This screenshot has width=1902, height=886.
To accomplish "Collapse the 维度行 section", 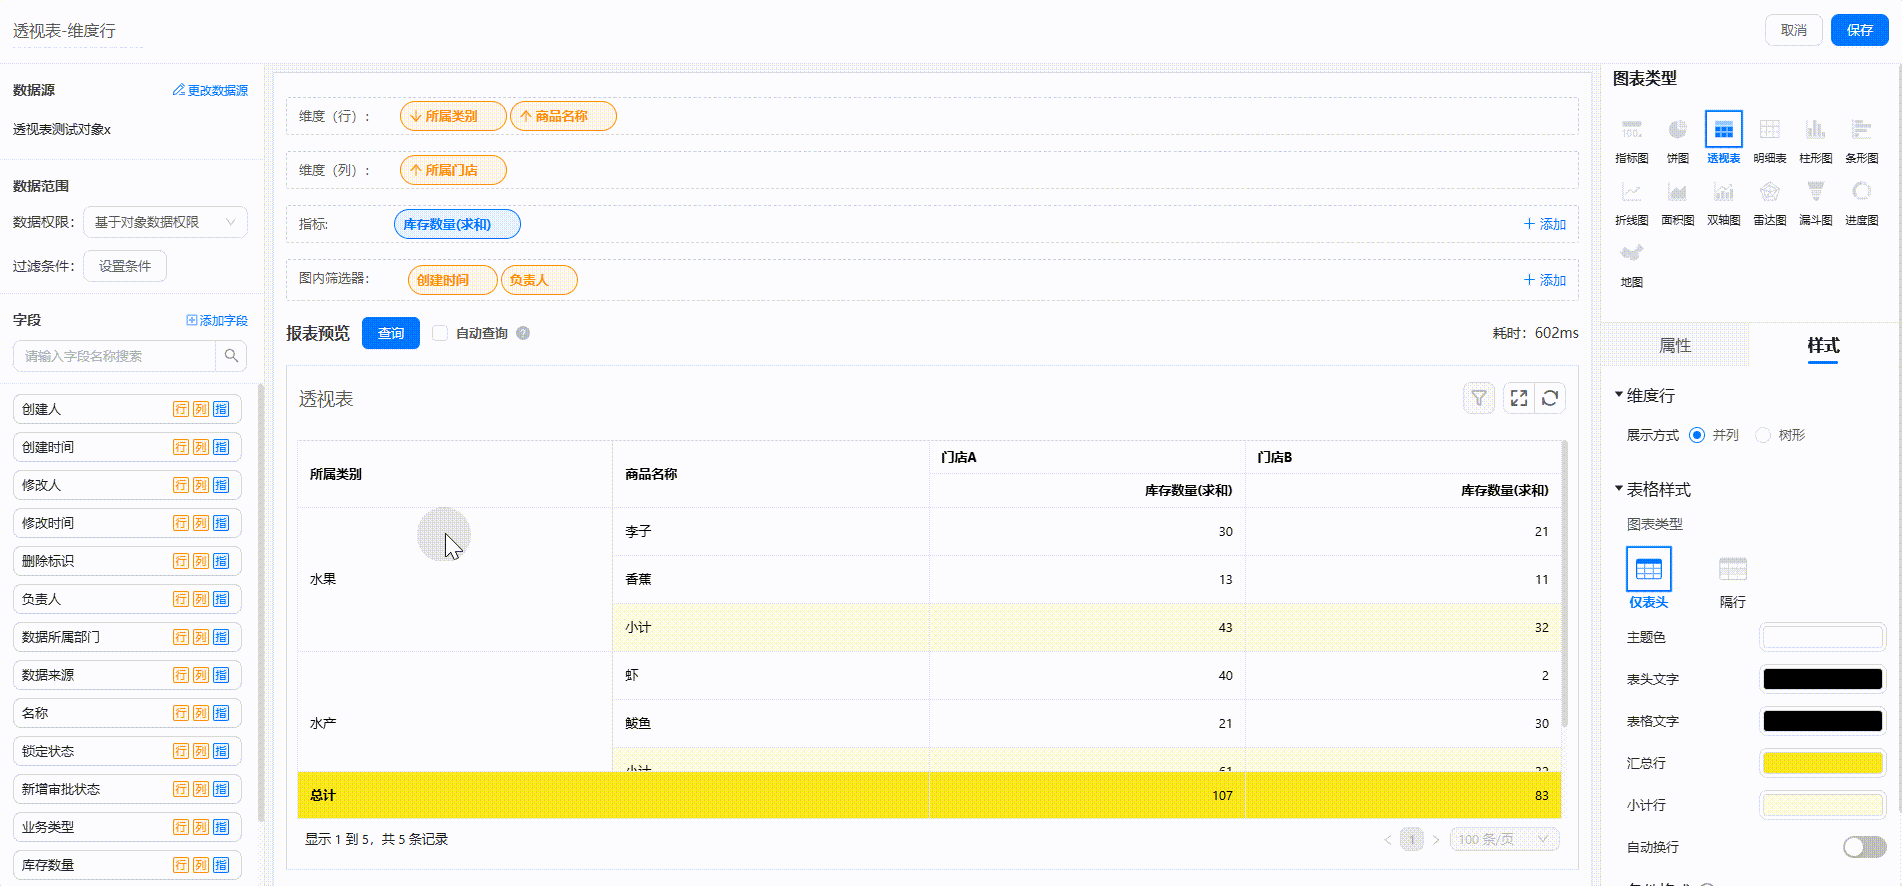I will (1618, 395).
